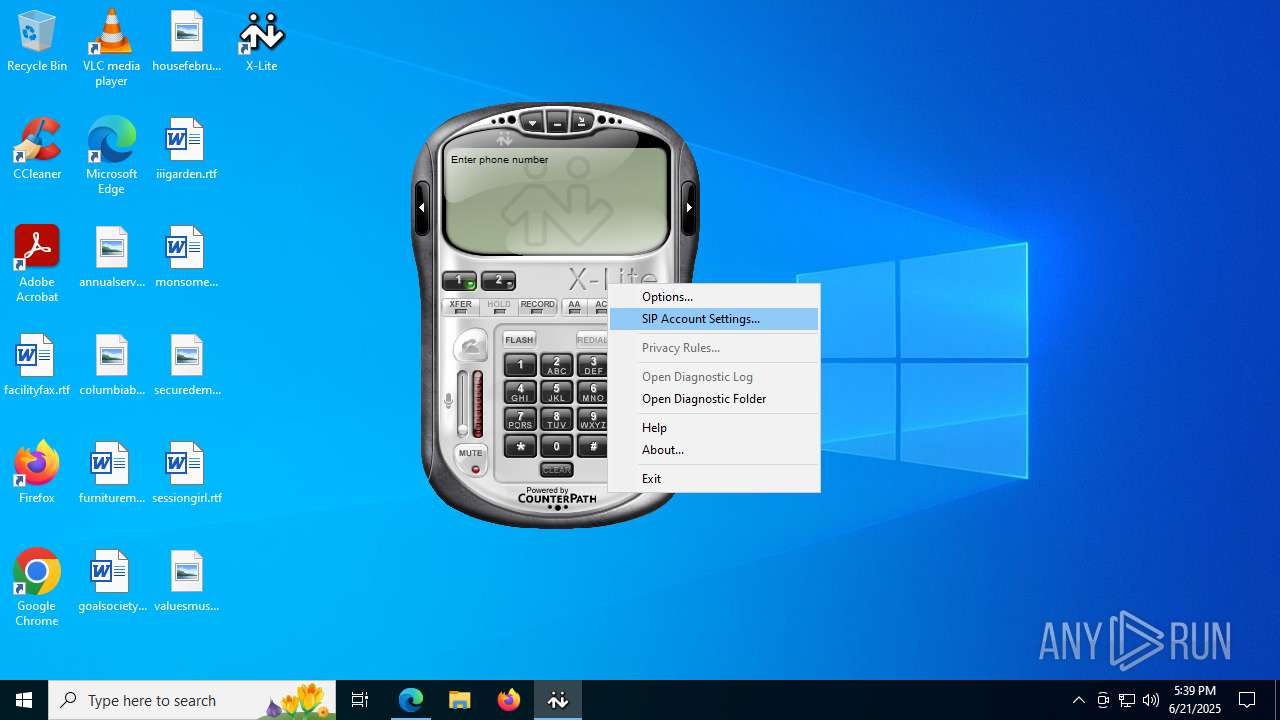Dial keypad digit 2 ABC
Viewport: 1280px width, 720px height.
tap(557, 366)
